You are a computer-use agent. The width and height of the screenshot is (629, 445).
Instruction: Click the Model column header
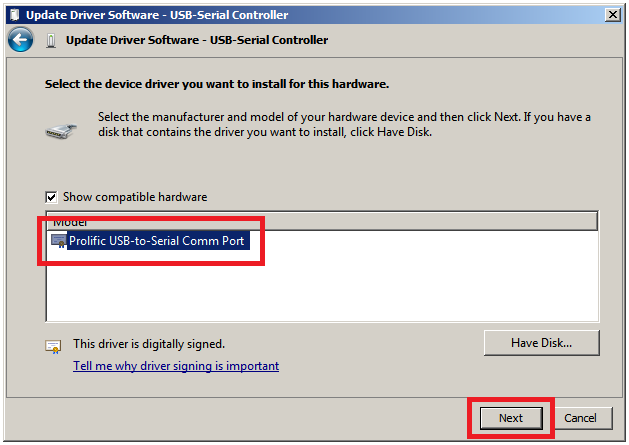click(x=322, y=221)
